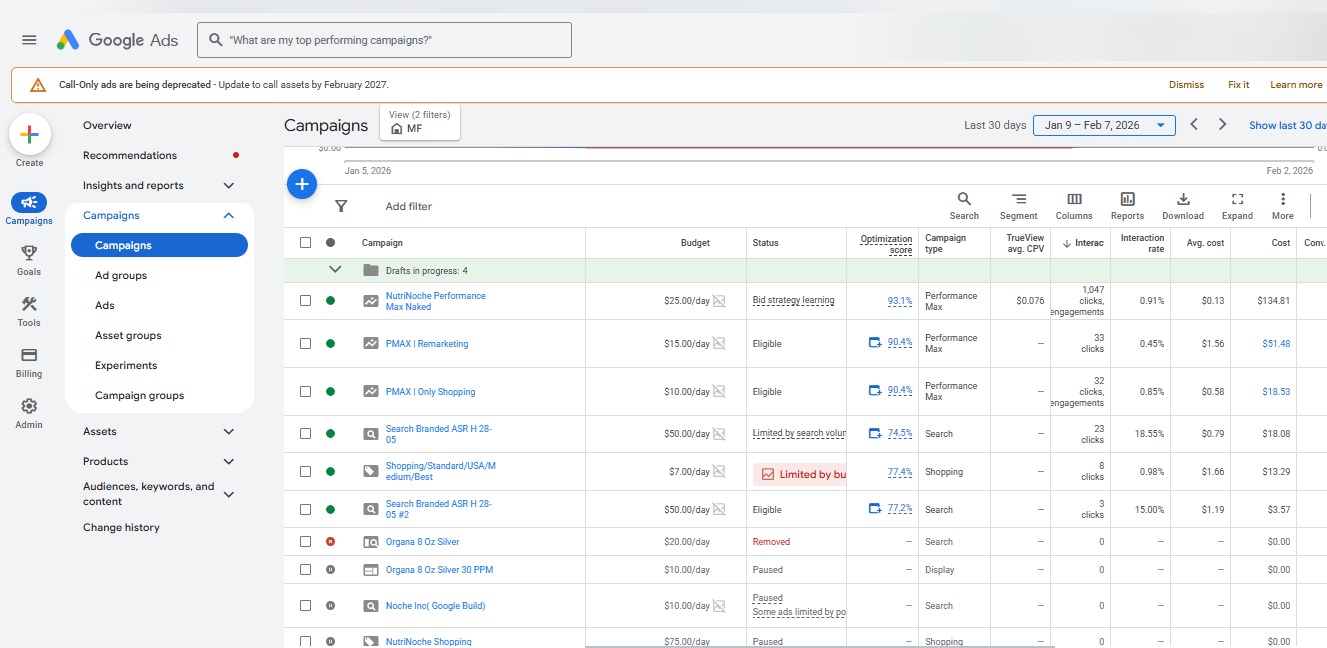Dismiss the deprecation banner
Screen dimensions: 1327x648
1186,85
